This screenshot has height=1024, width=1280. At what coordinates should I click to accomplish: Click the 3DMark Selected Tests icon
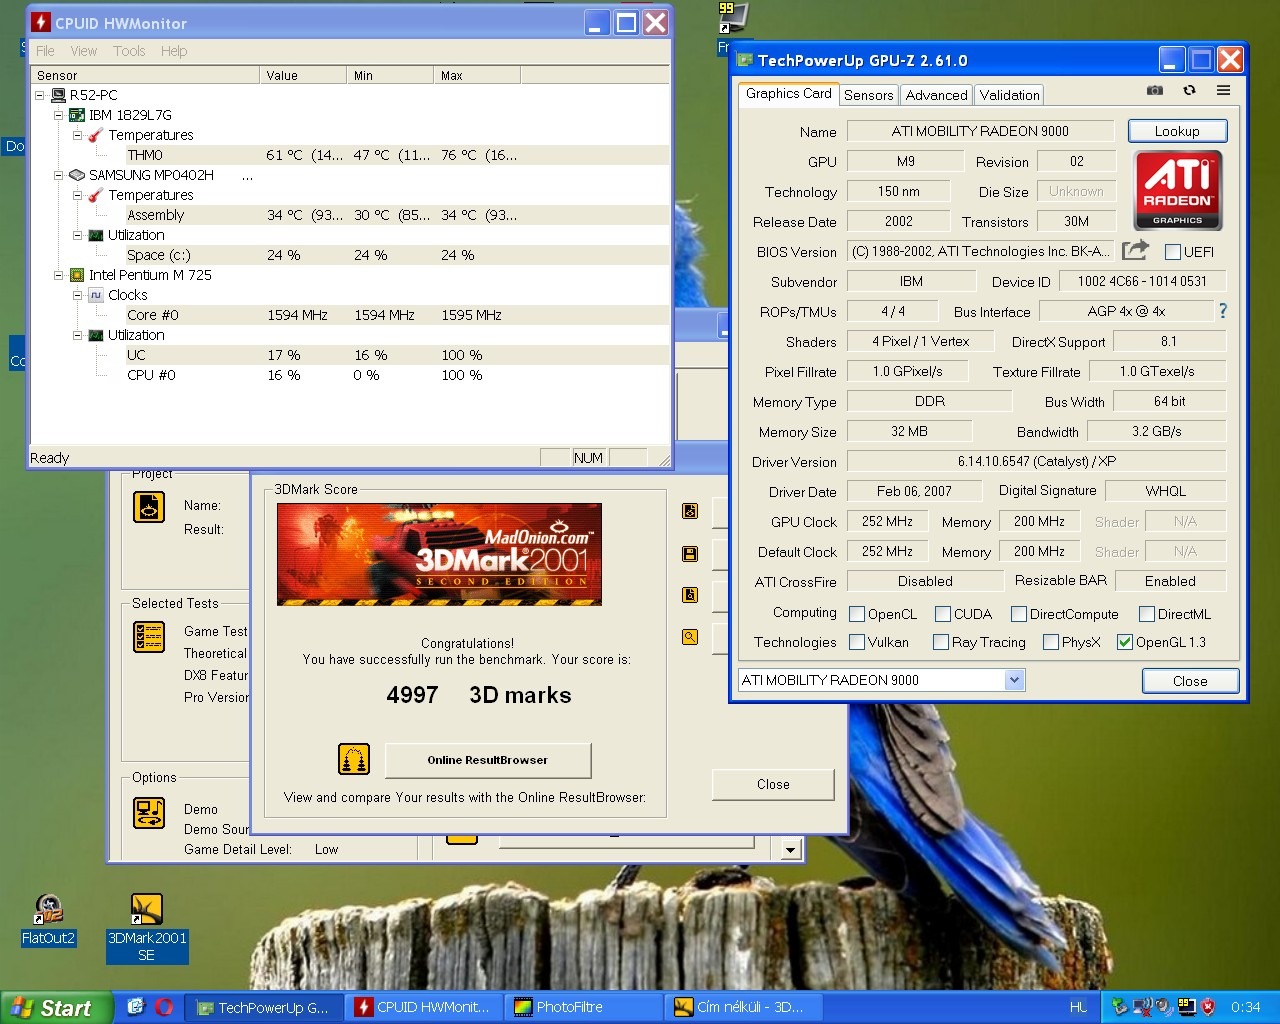click(149, 637)
